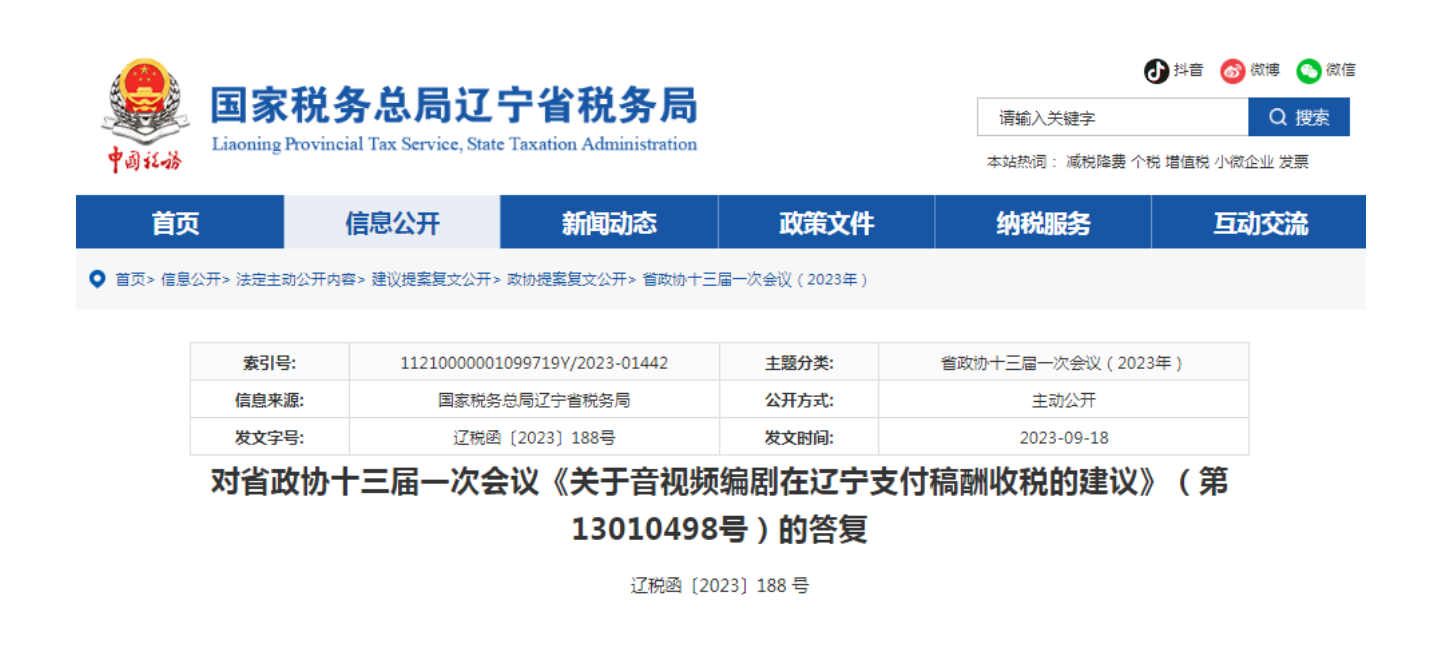Image resolution: width=1438 pixels, height=650 pixels.
Task: Click hot keyword 减税降费
Action: coord(1095,162)
